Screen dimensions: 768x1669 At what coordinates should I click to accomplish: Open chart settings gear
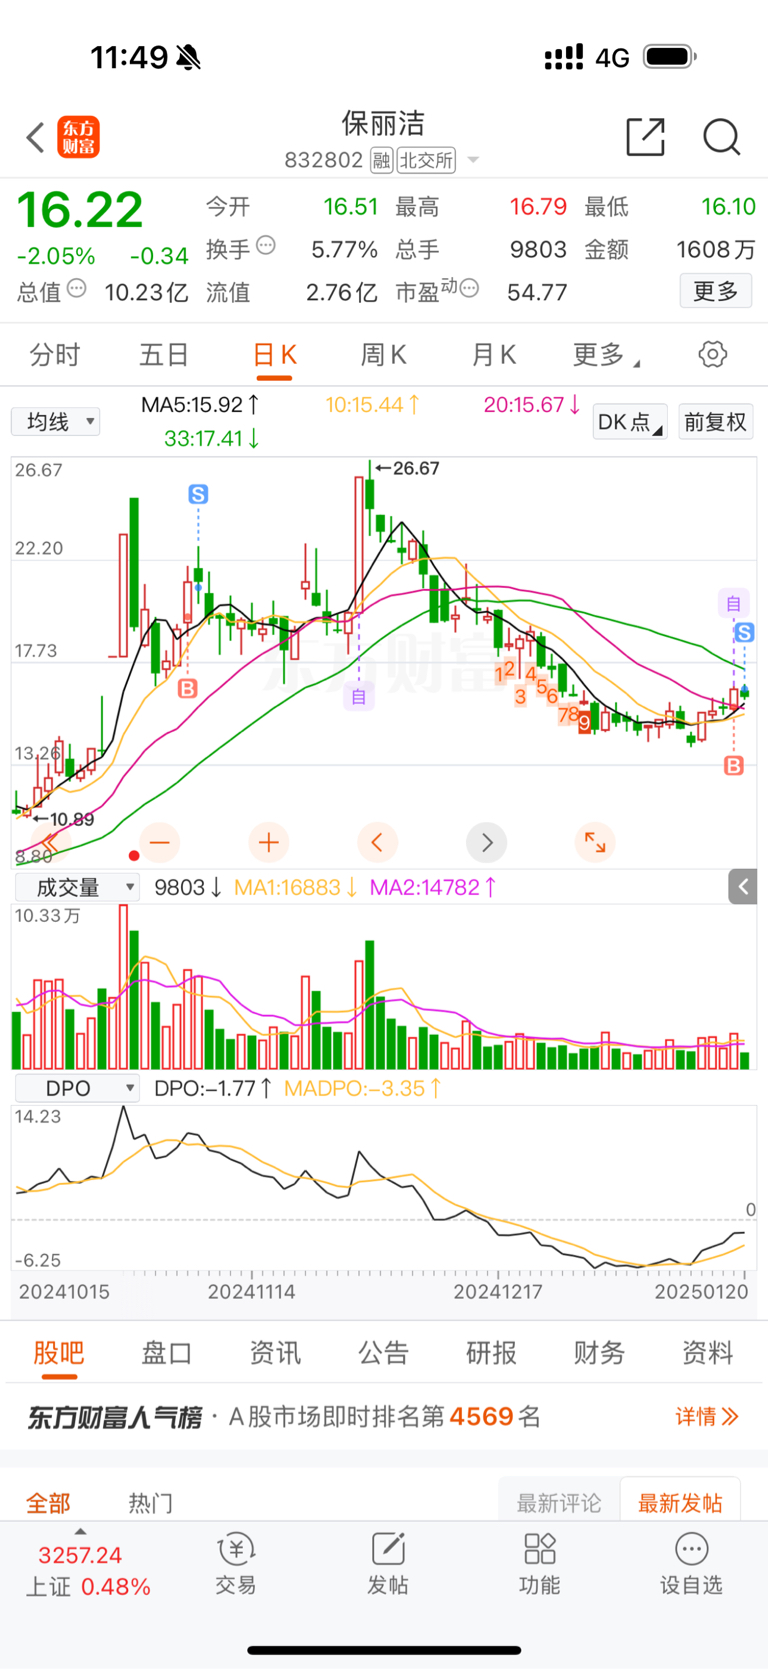click(712, 354)
